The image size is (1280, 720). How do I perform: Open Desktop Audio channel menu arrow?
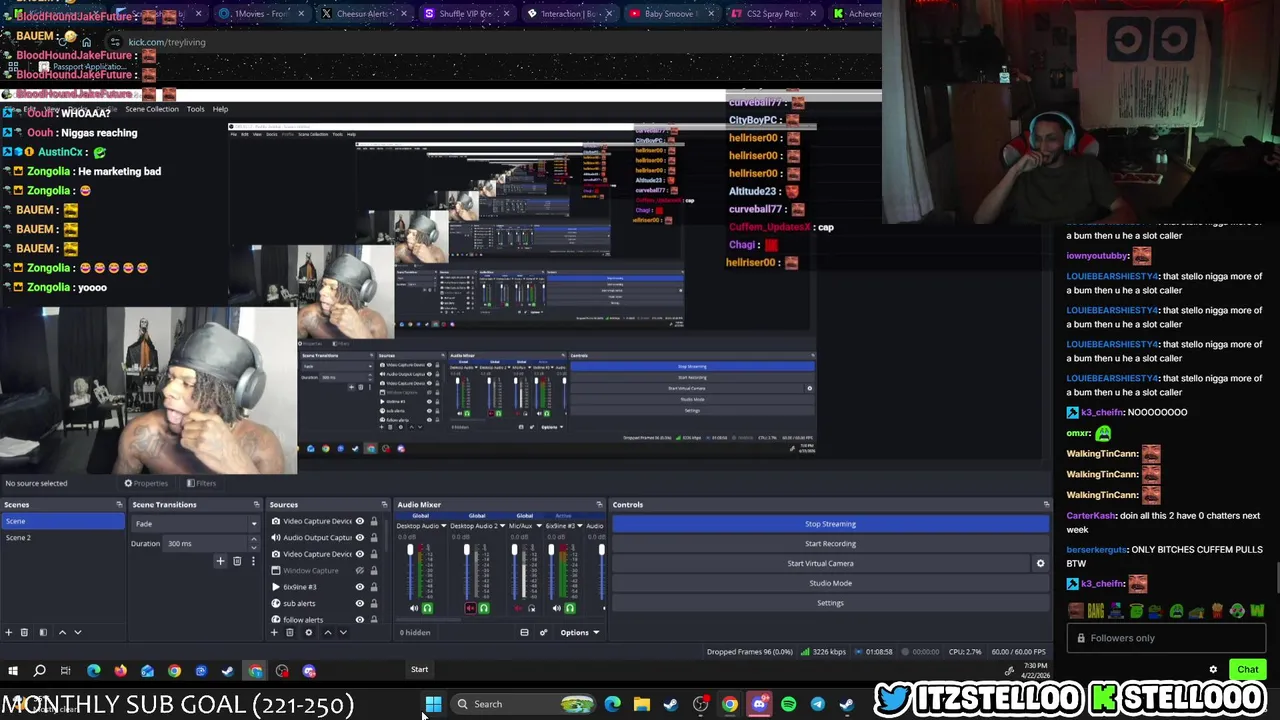tap(443, 526)
